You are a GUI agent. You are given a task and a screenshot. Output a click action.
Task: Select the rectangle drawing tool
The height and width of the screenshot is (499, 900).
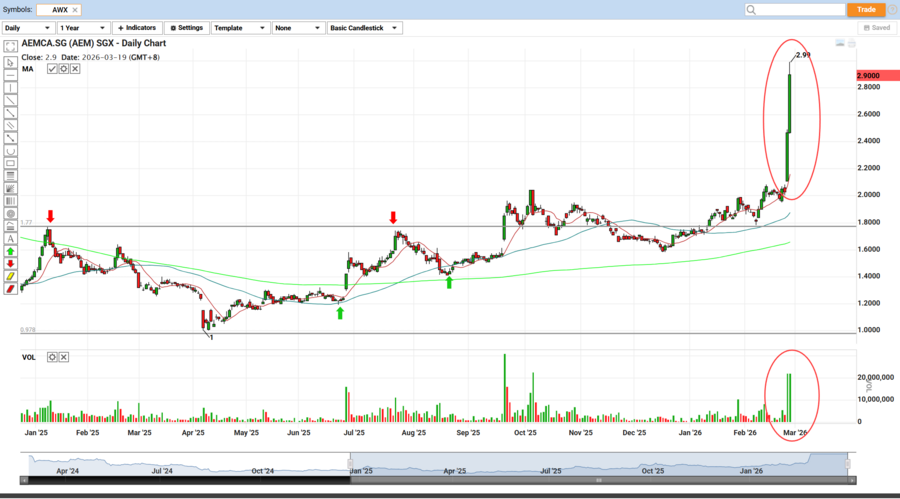coord(10,163)
